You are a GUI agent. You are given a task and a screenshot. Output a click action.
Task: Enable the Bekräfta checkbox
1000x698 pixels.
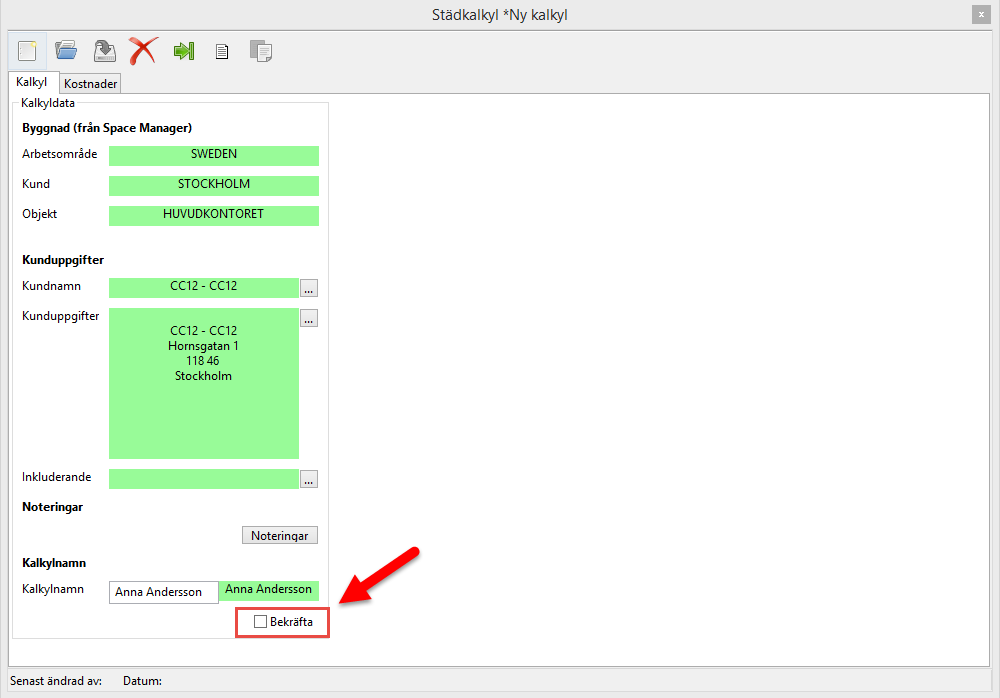click(261, 622)
